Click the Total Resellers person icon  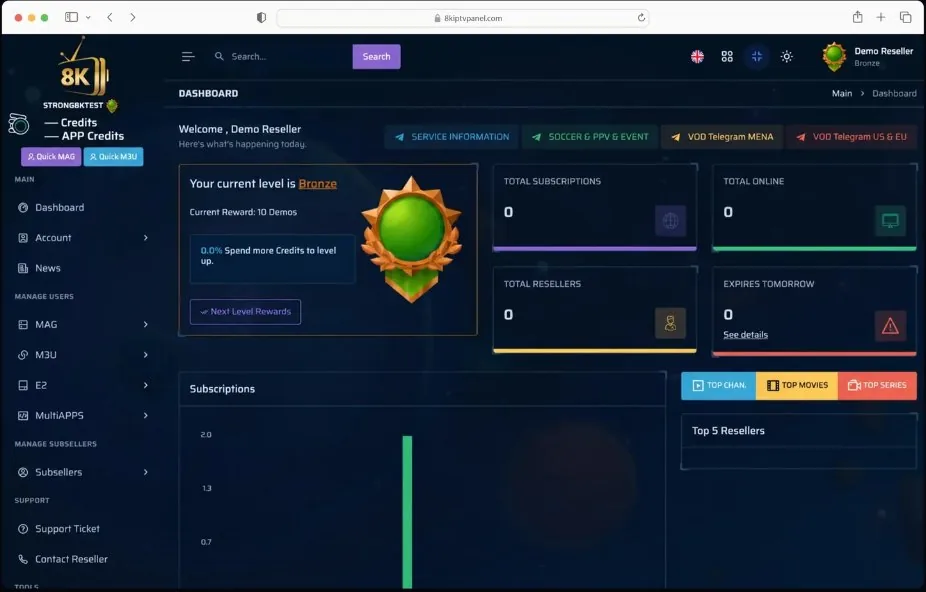pyautogui.click(x=670, y=323)
